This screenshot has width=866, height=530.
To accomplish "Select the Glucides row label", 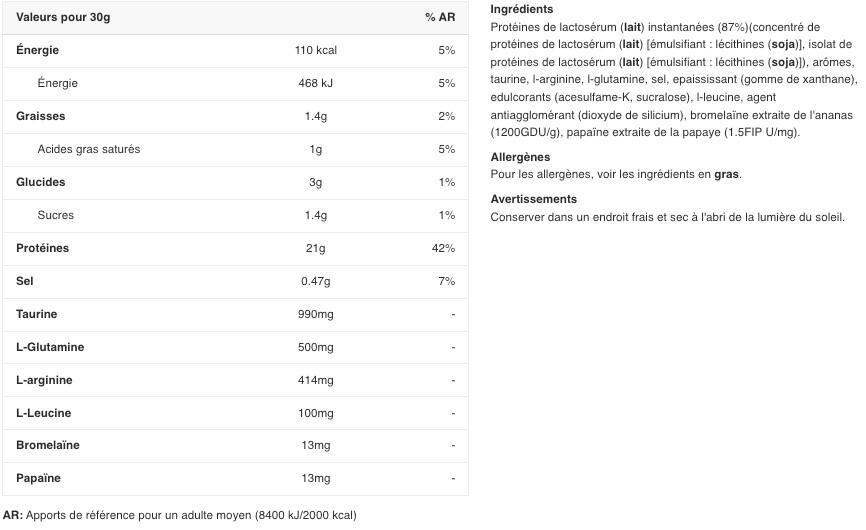I will point(41,182).
